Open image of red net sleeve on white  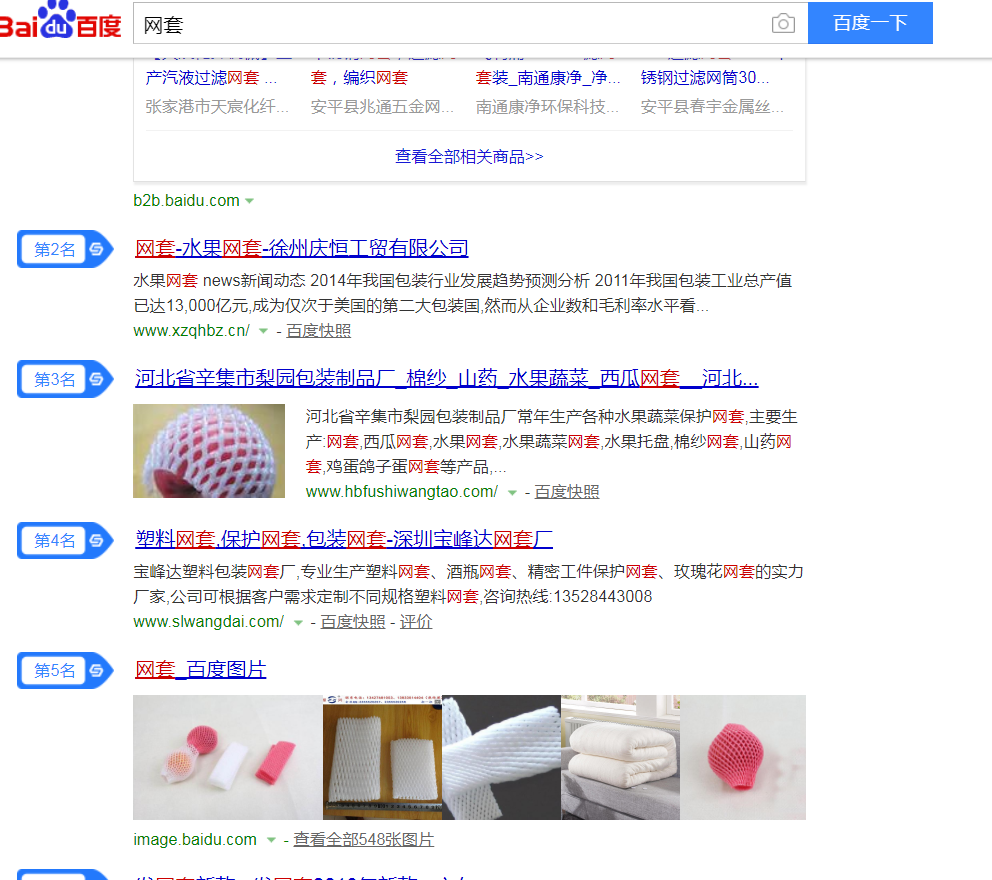(743, 757)
